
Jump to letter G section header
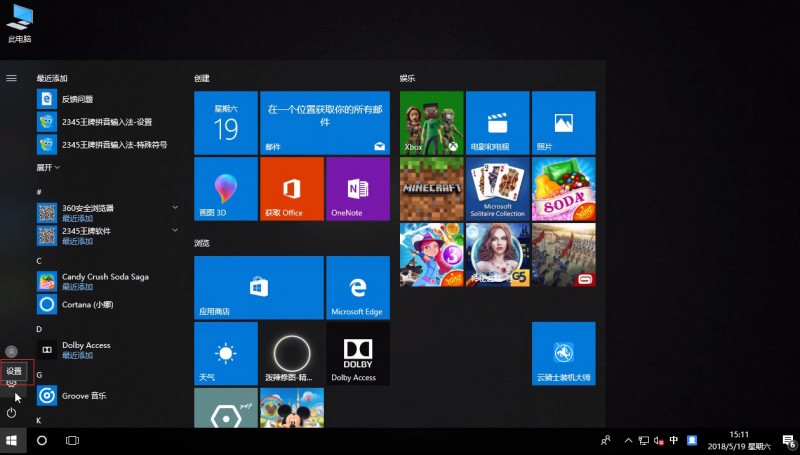39,375
